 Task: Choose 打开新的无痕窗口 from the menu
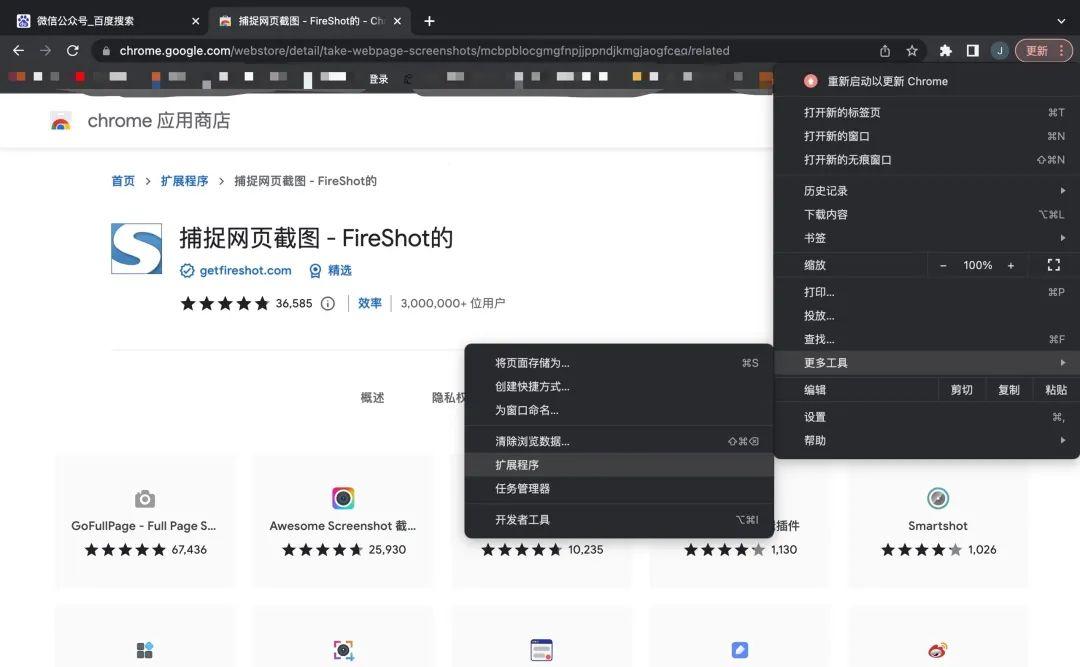pos(927,159)
